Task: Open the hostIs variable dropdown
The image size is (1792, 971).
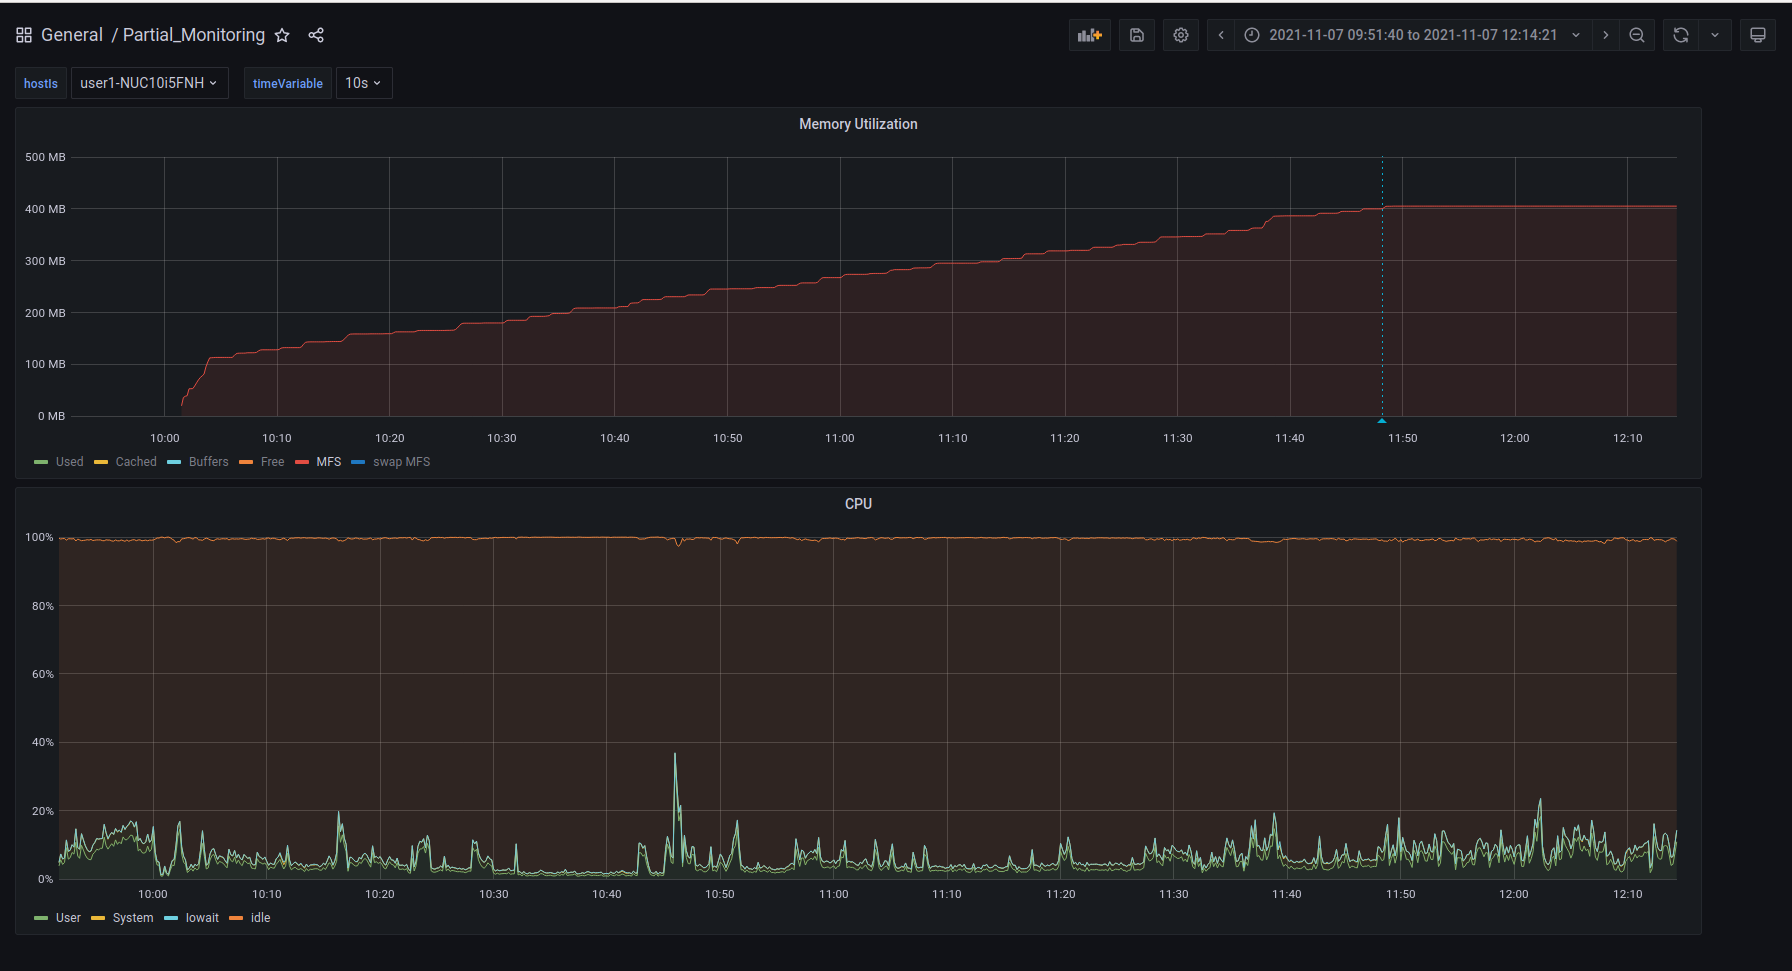Action: [149, 83]
